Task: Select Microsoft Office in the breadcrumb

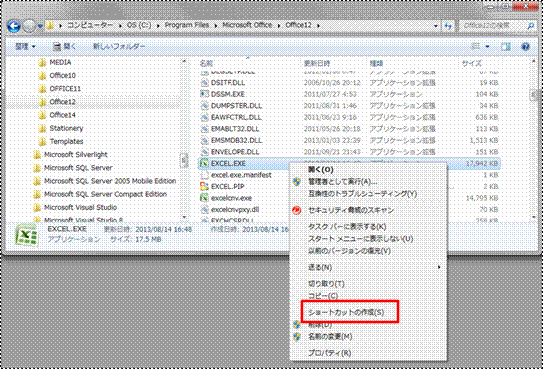Action: [247, 25]
